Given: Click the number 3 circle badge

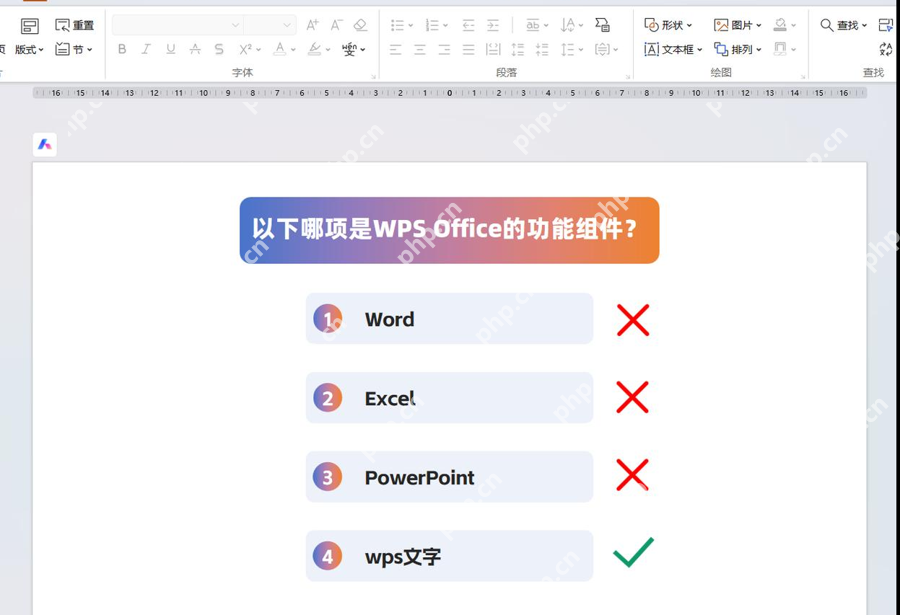Looking at the screenshot, I should pos(328,477).
